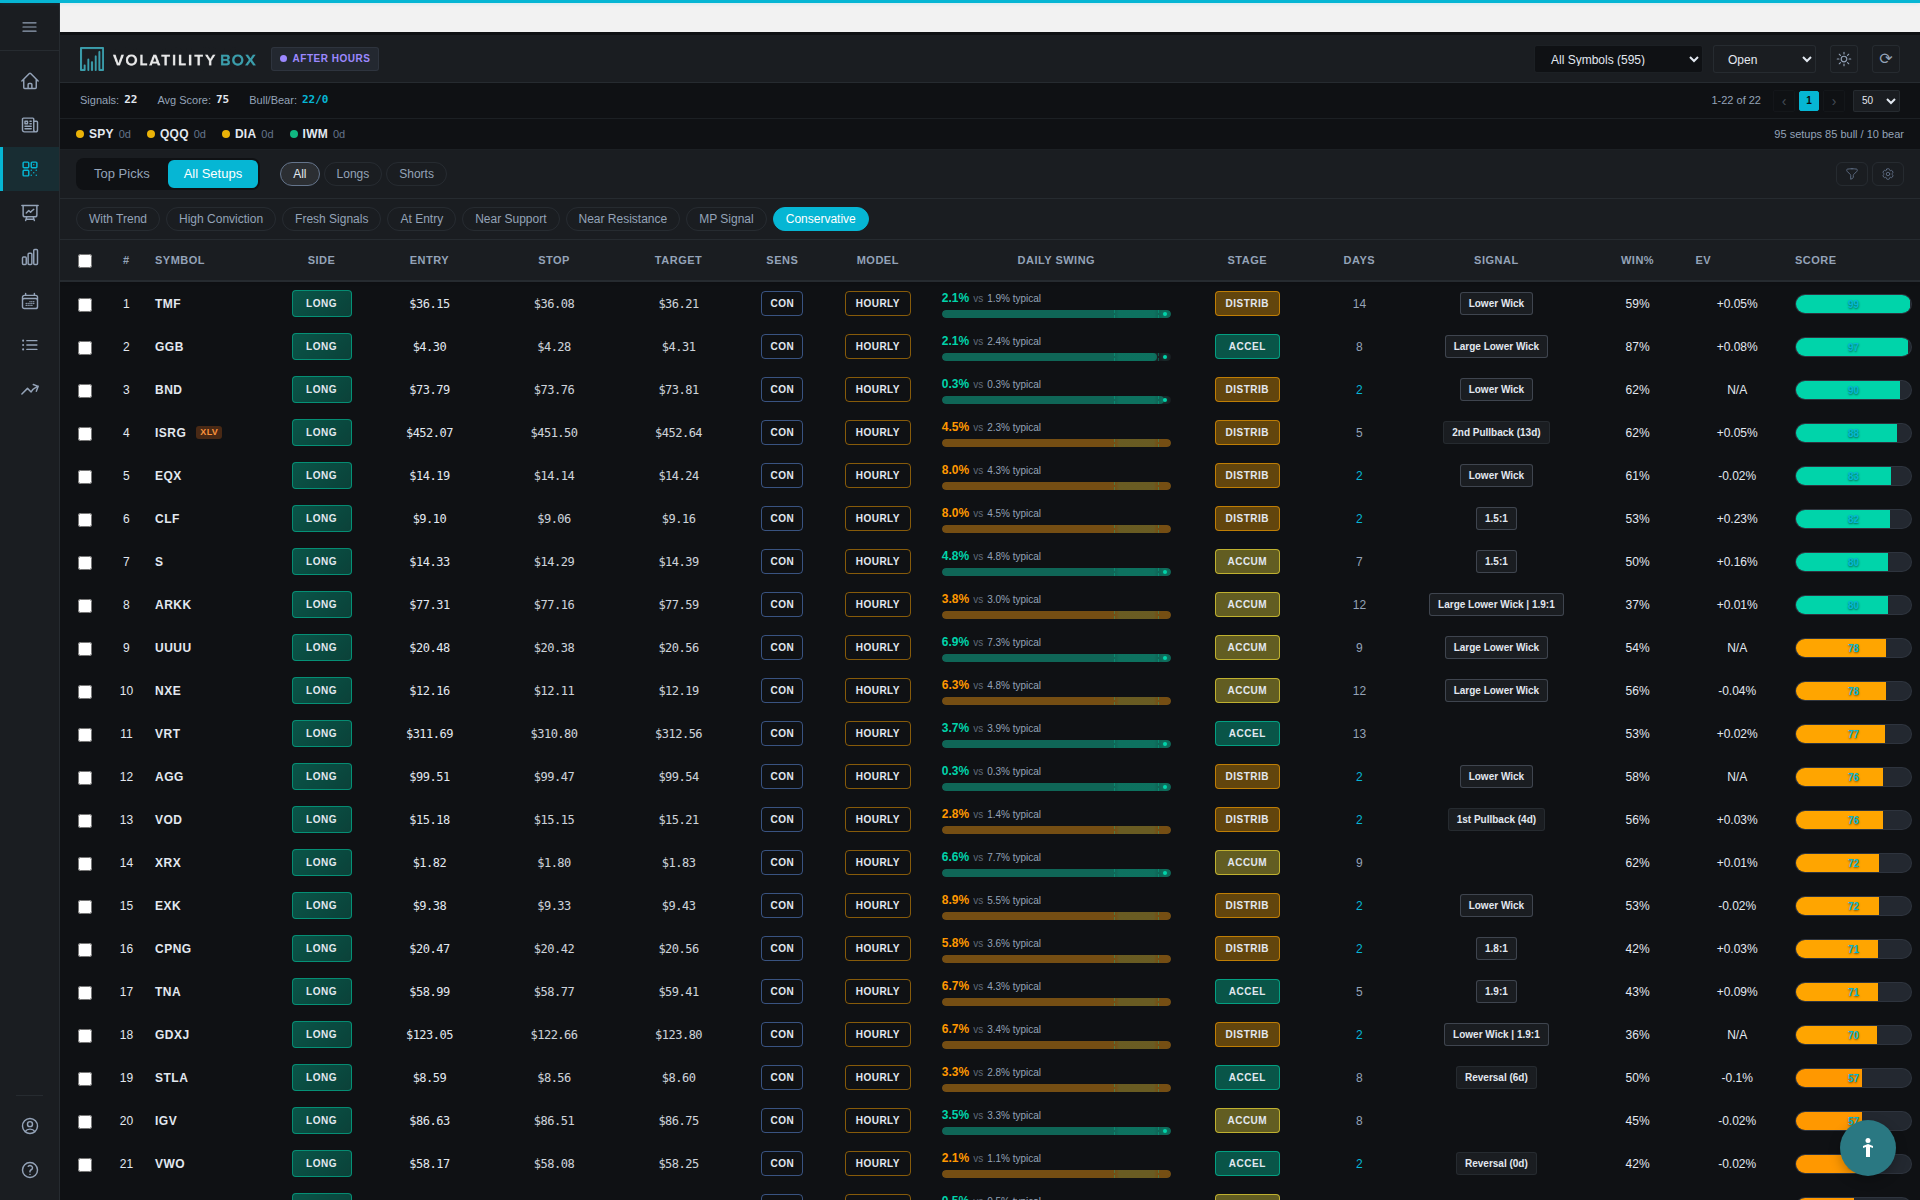
Task: Check the CLF row checkbox
Action: point(85,519)
